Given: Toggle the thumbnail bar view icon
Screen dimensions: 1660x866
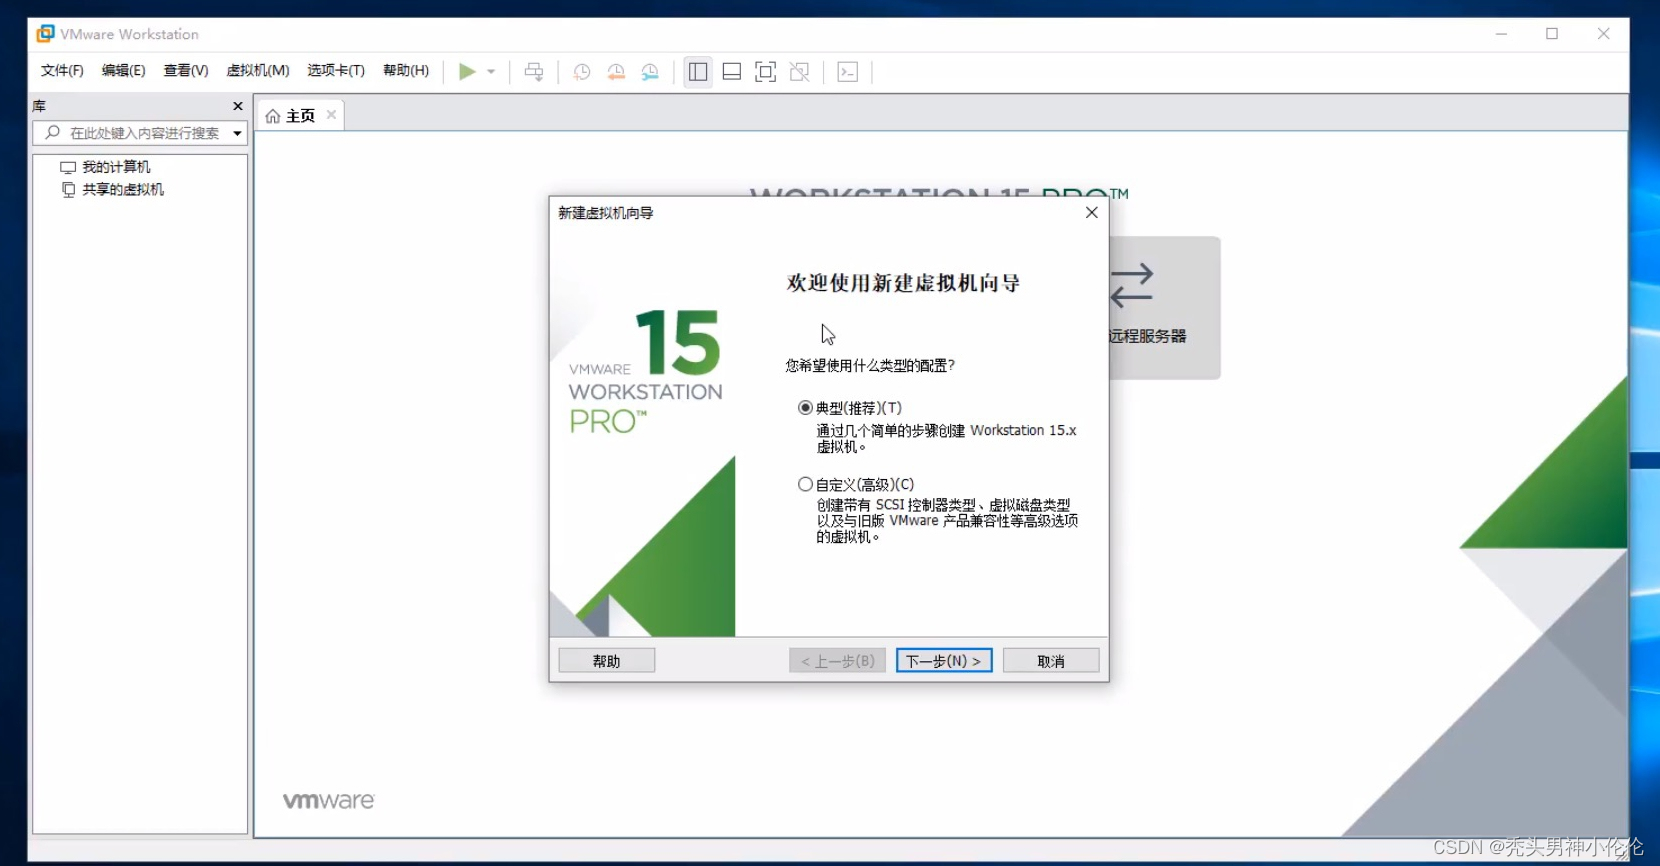Looking at the screenshot, I should click(732, 72).
